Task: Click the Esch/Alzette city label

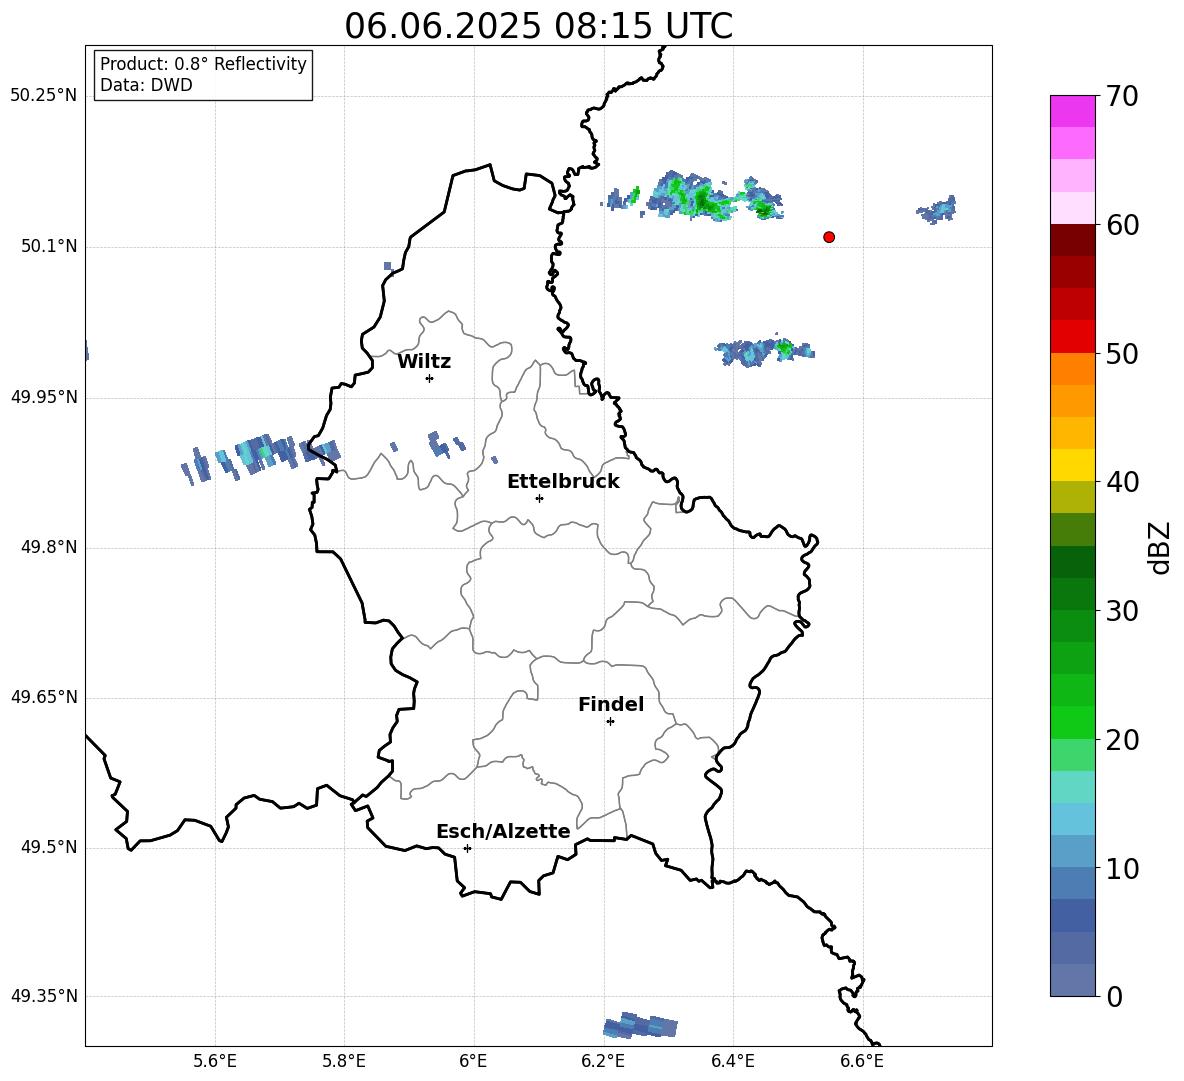Action: click(504, 831)
